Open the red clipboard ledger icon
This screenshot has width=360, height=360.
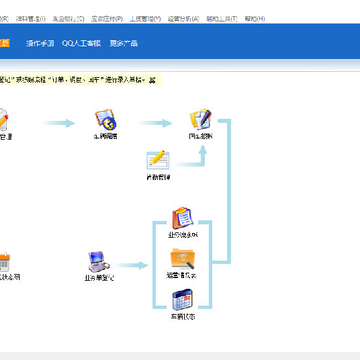(x=183, y=218)
